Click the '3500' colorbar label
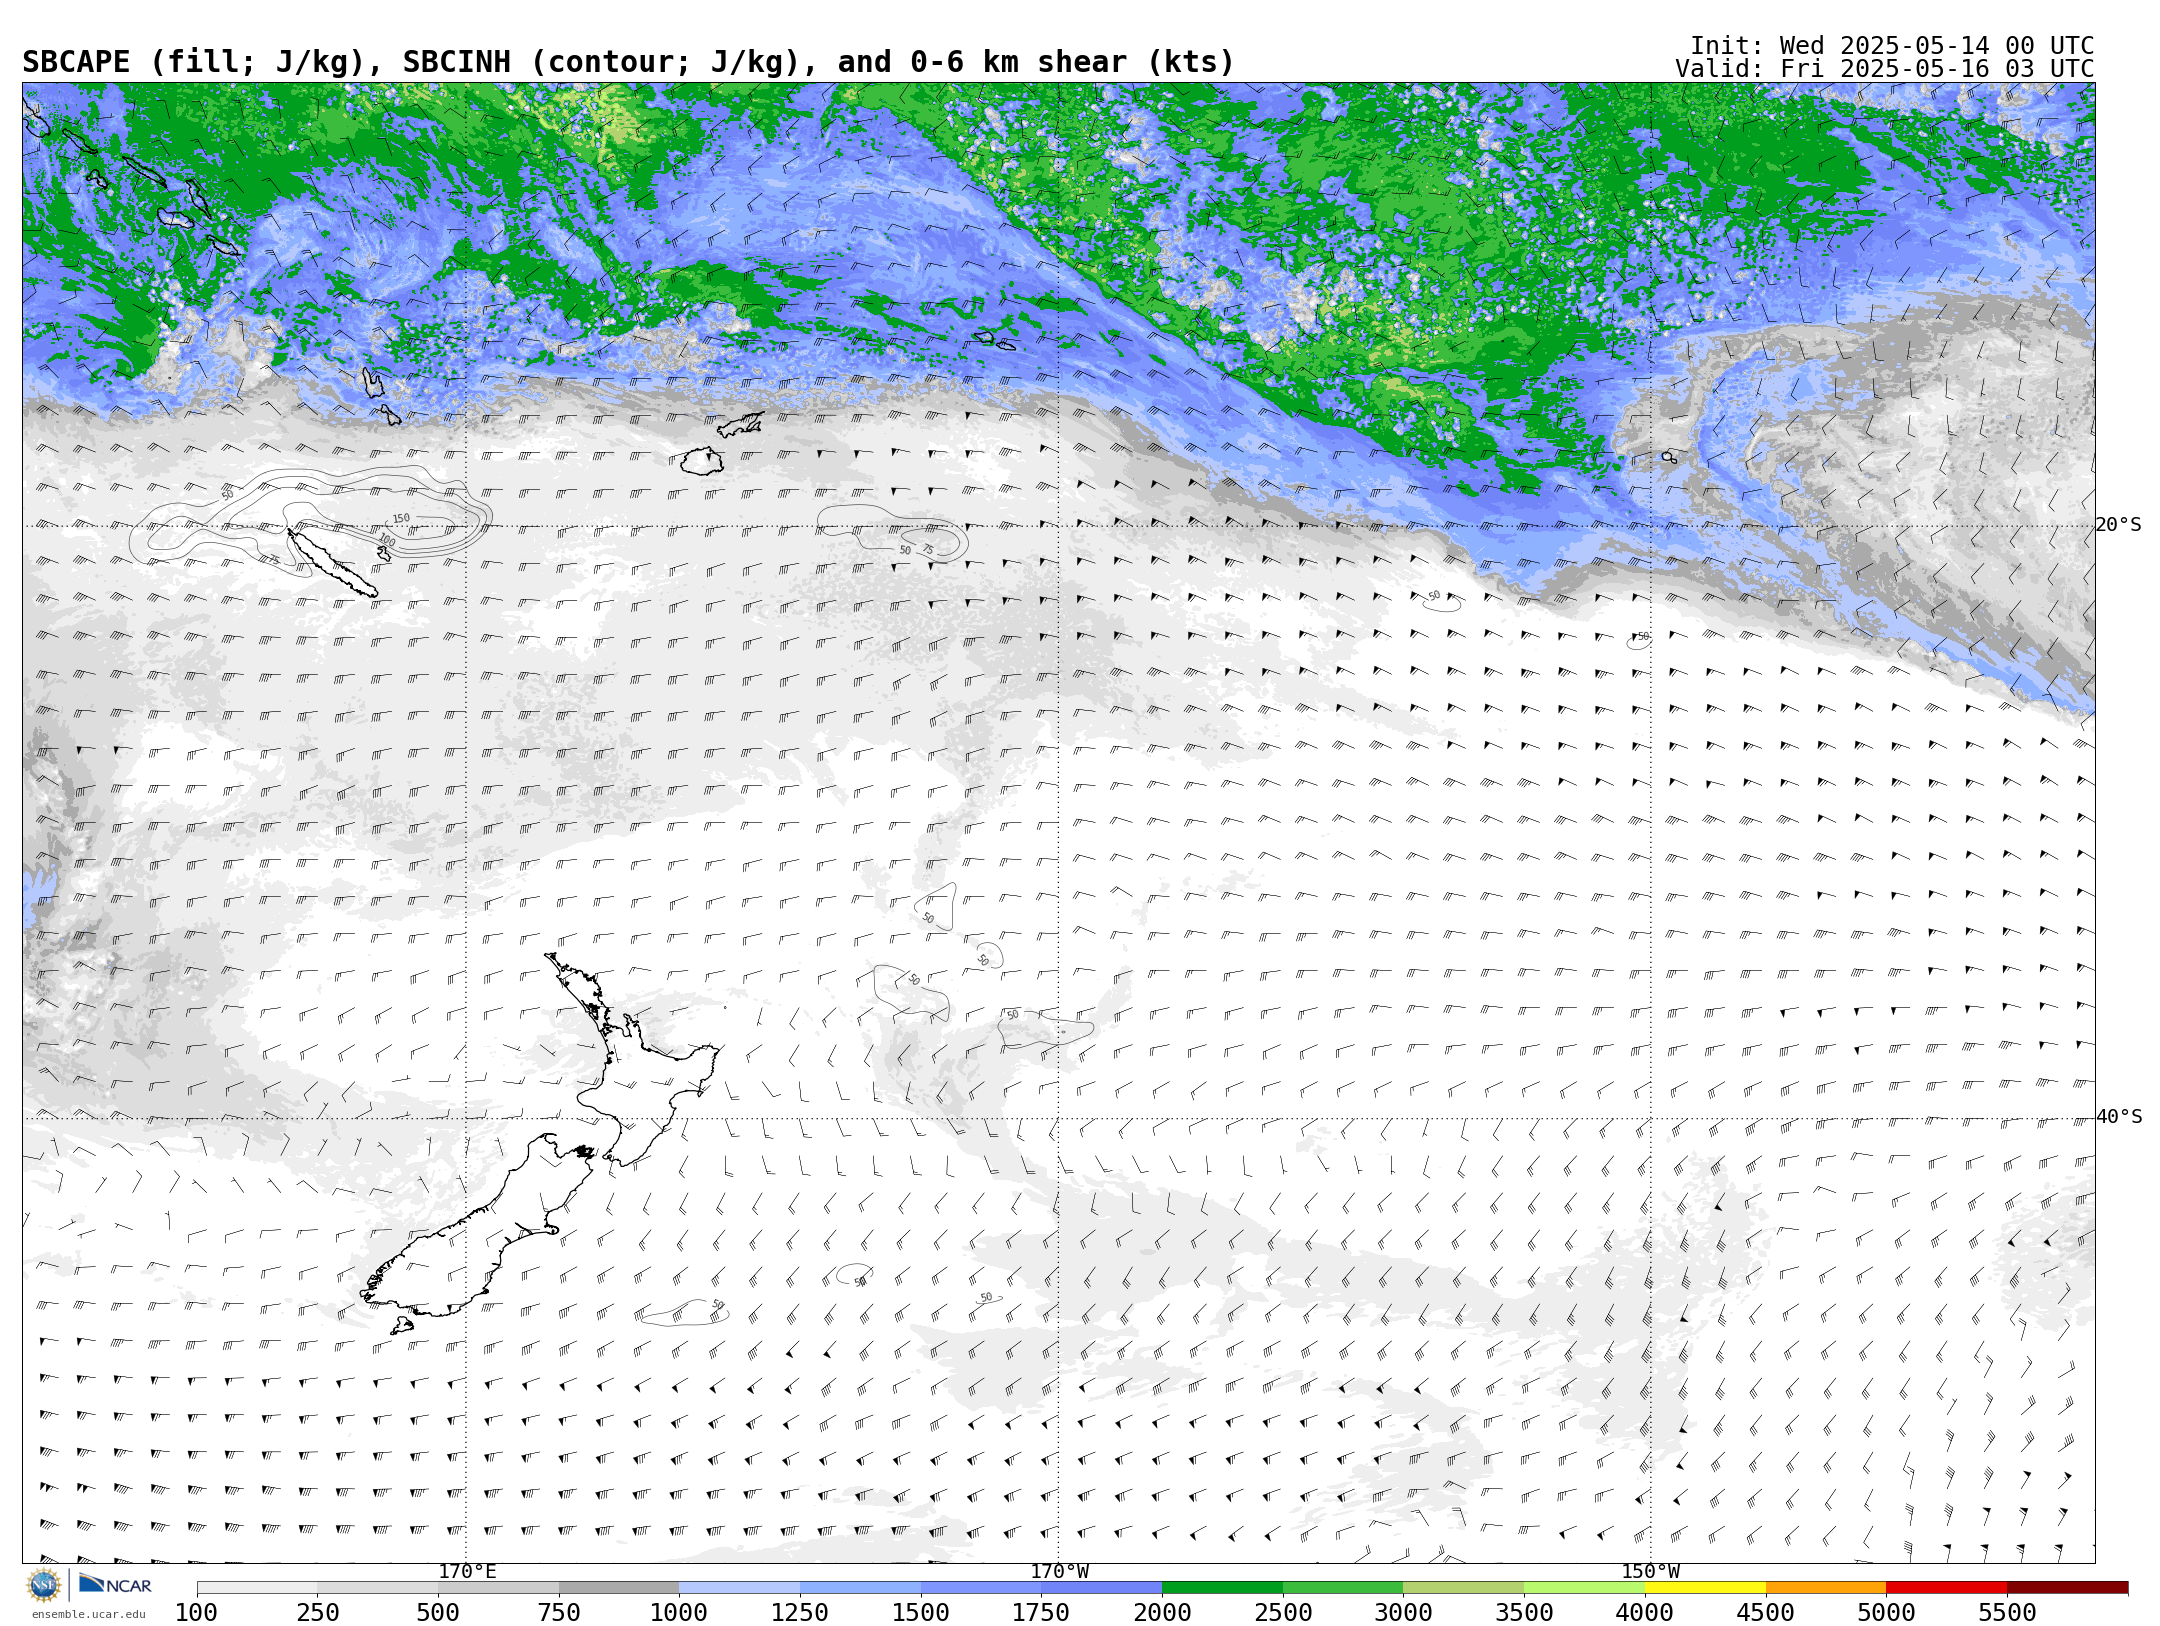The width and height of the screenshot is (2160, 1626). 1524,1612
